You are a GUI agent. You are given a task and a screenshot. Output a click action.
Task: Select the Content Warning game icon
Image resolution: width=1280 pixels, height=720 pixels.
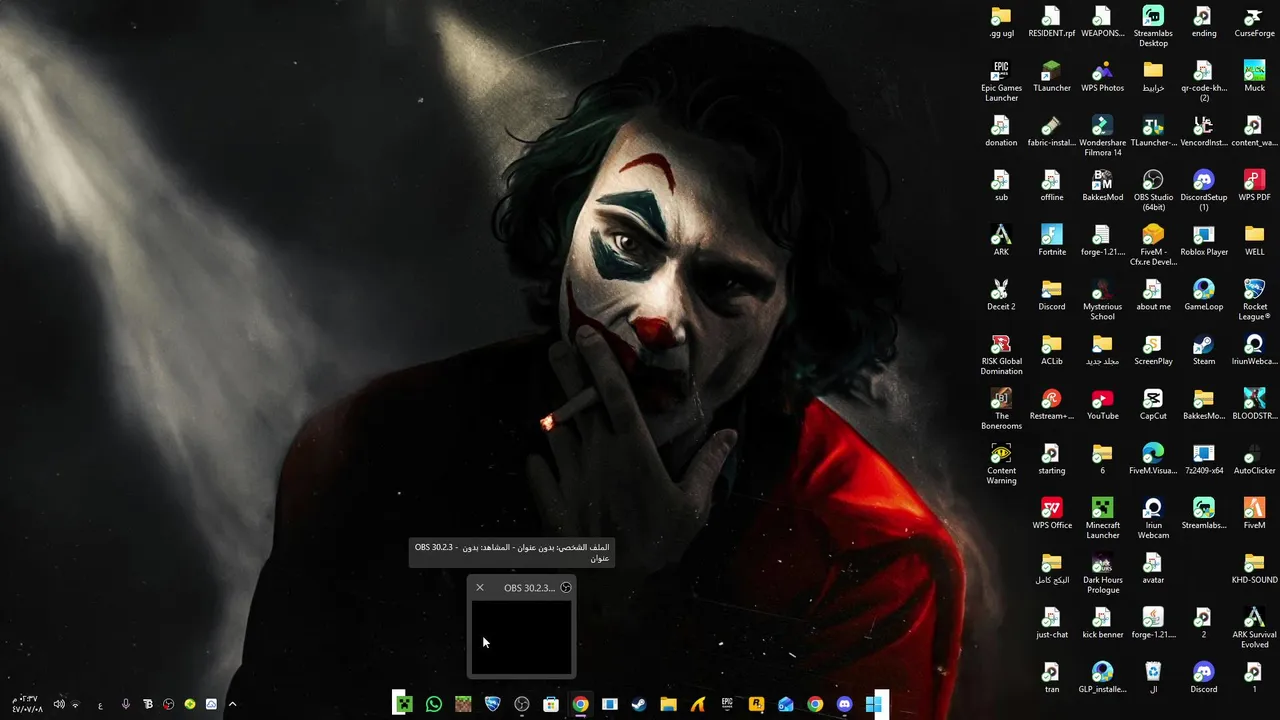pyautogui.click(x=1001, y=464)
